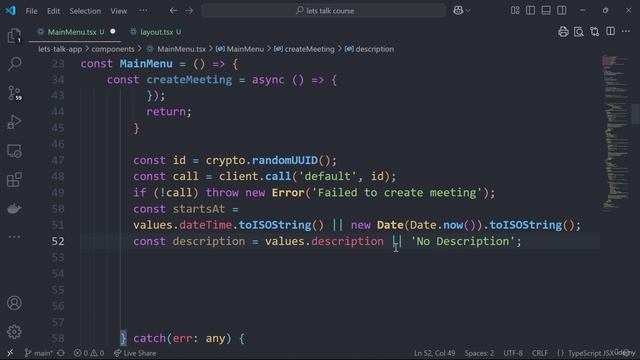Show additional views ellipsis in activity bar
This screenshot has width=640, height=360.
click(x=14, y=236)
